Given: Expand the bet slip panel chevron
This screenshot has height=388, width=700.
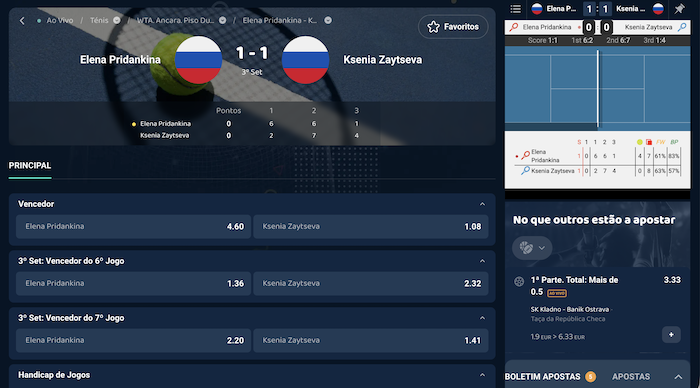Looking at the screenshot, I should (x=678, y=377).
